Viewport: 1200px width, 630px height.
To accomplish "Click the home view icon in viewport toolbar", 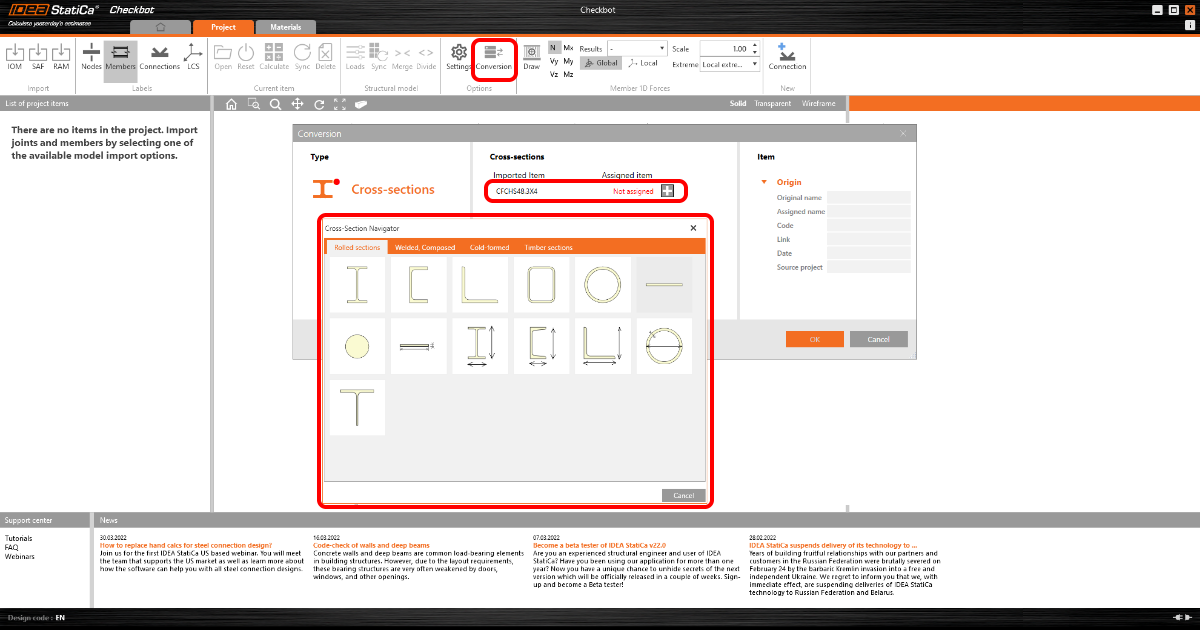I will coord(231,103).
